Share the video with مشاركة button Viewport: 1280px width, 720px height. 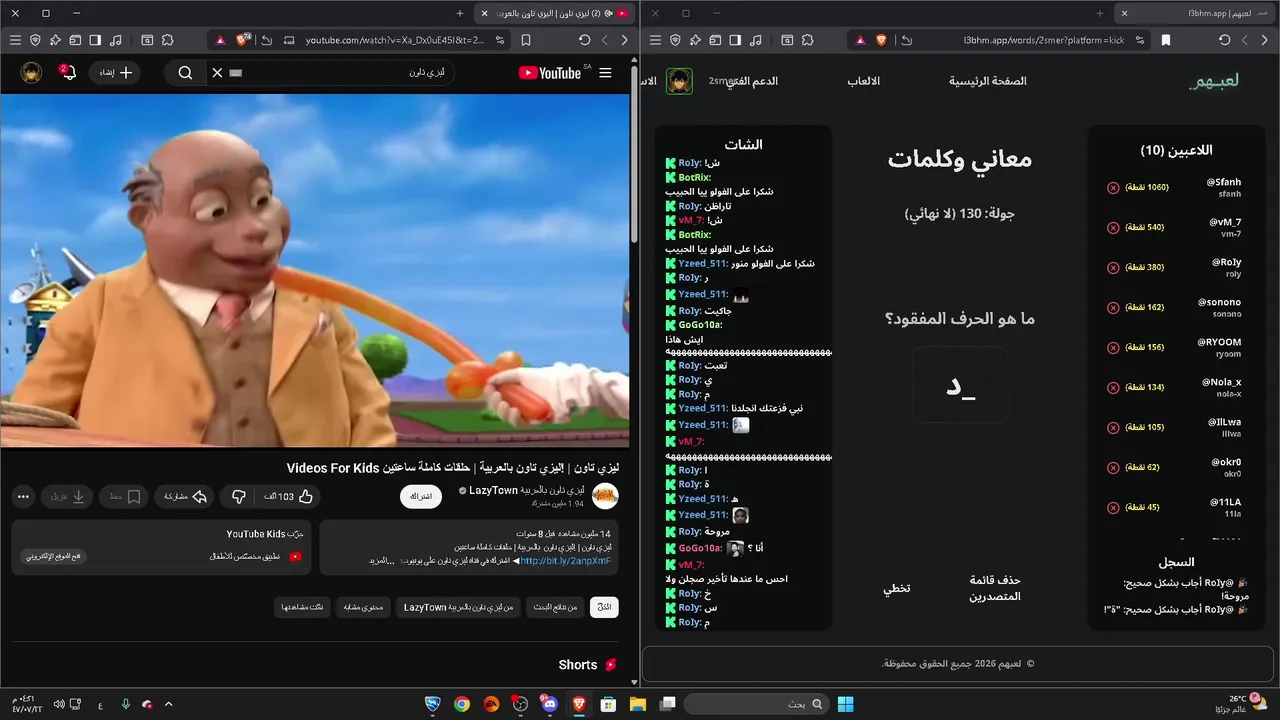click(x=185, y=496)
